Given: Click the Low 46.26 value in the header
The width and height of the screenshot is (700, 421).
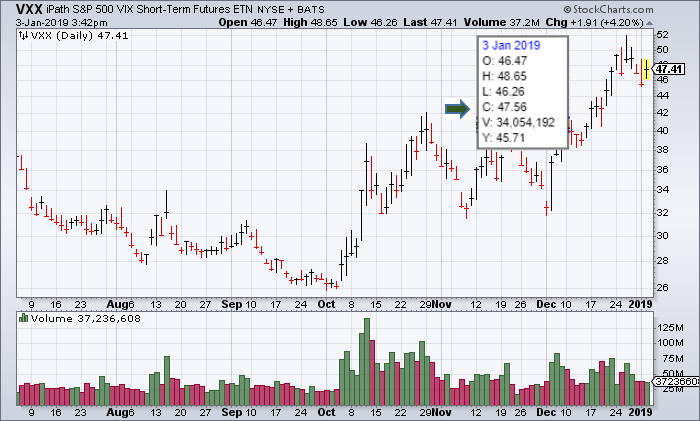Looking at the screenshot, I should click(370, 22).
